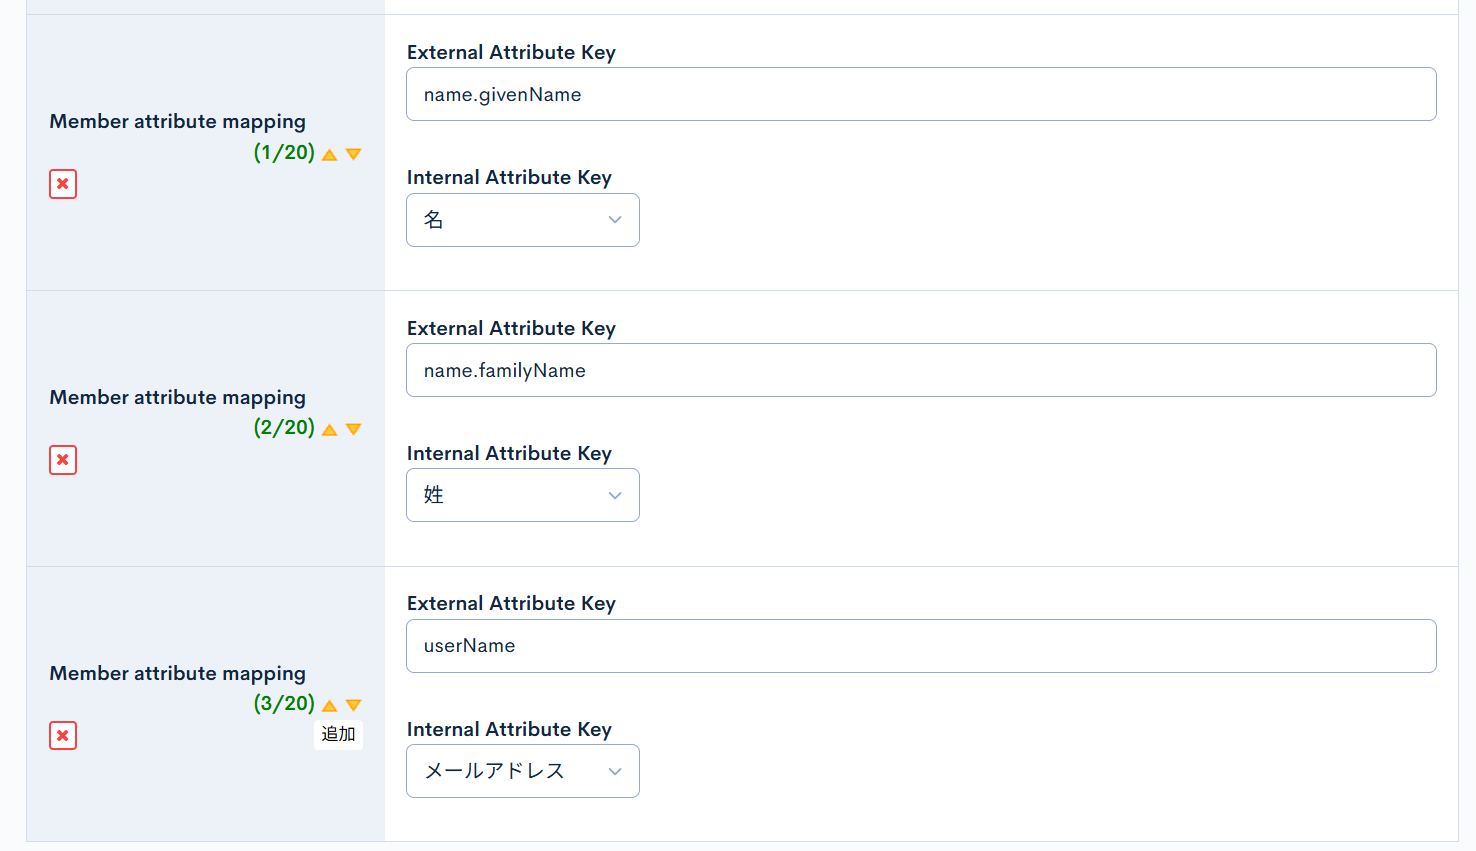Click the down arrow on mapping 3/20
The width and height of the screenshot is (1476, 851).
[353, 704]
